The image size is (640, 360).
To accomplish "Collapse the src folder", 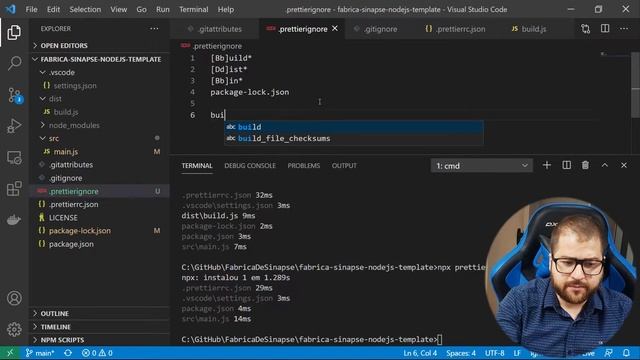I will [53, 138].
